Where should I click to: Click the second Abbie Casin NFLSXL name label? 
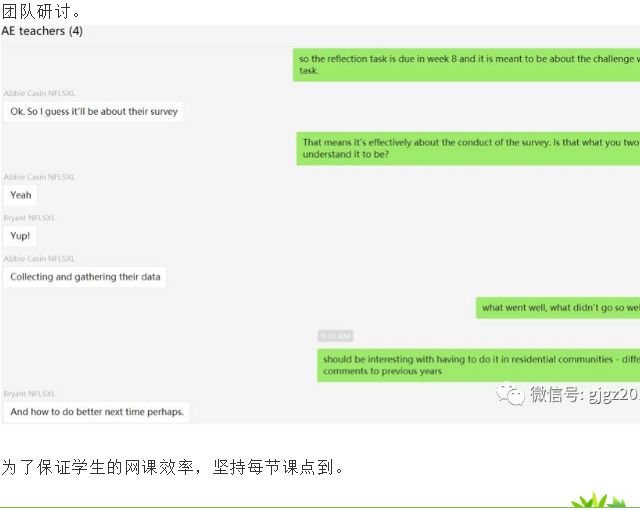click(39, 177)
